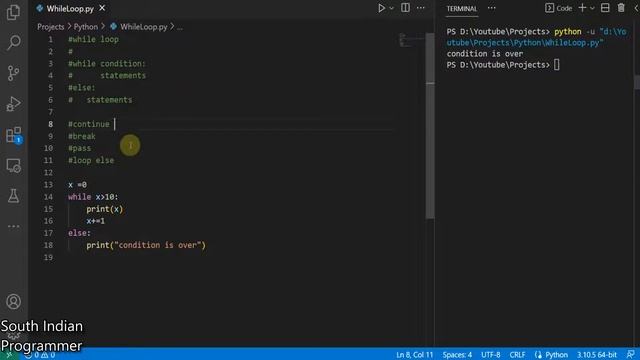The image size is (640, 360).
Task: Change the end of line sequence CRLF
Action: point(517,355)
